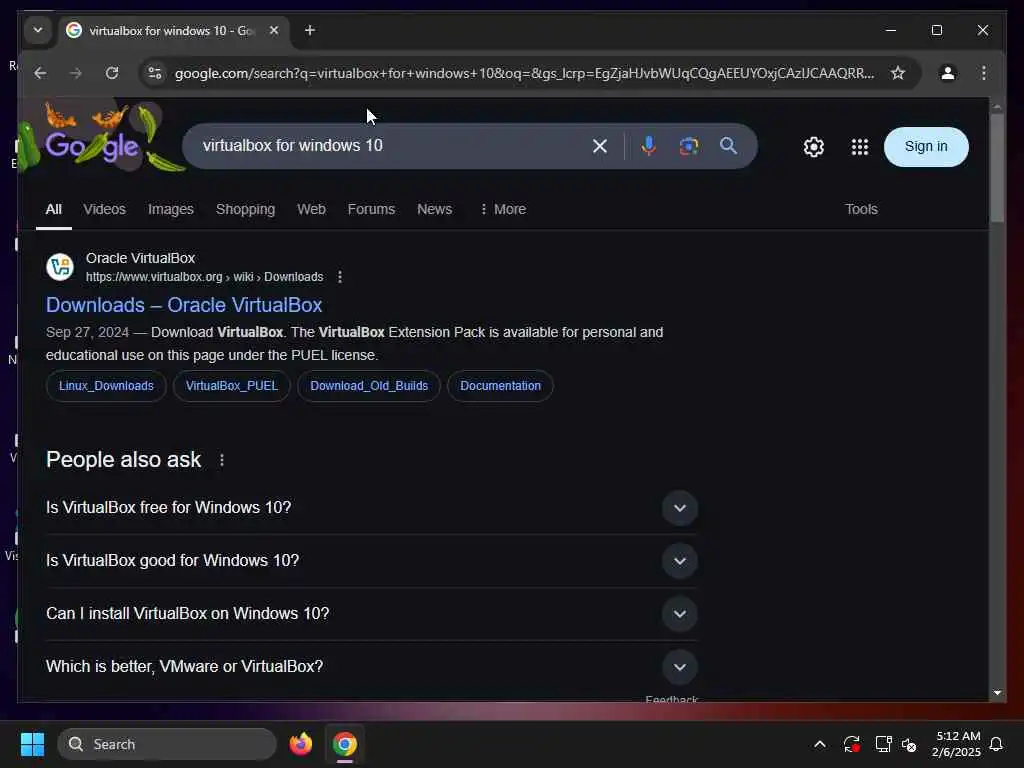Open the VirtualBox_PUEL sitelink
The height and width of the screenshot is (768, 1024).
(x=232, y=386)
